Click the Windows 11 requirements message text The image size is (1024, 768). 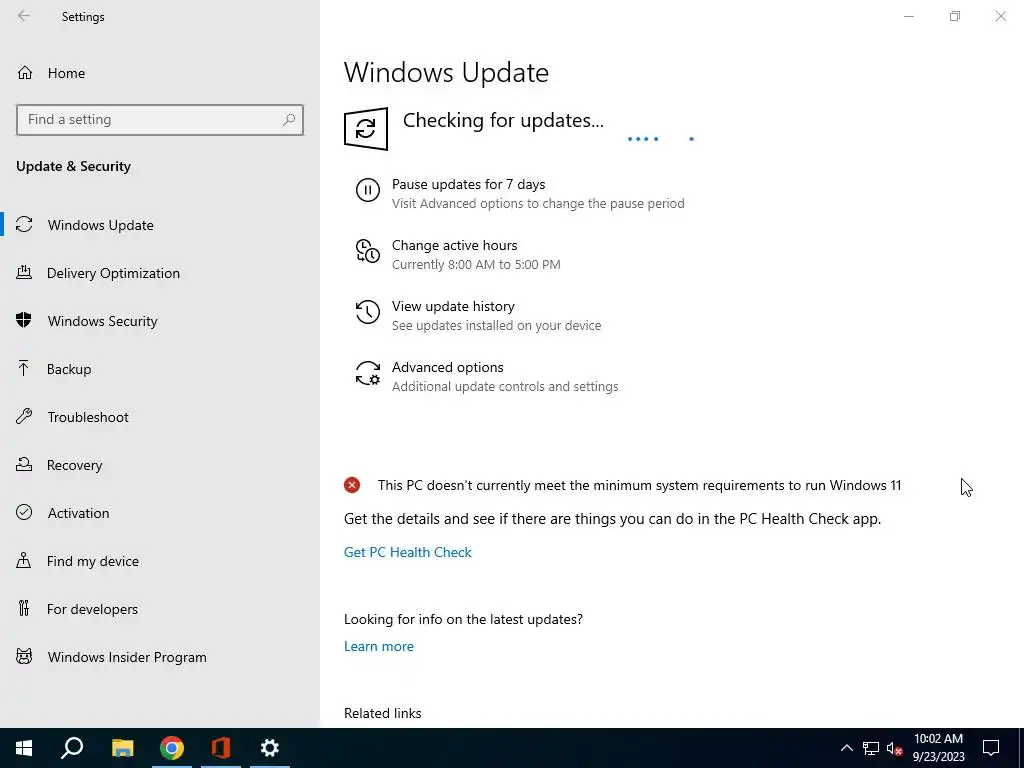click(639, 485)
